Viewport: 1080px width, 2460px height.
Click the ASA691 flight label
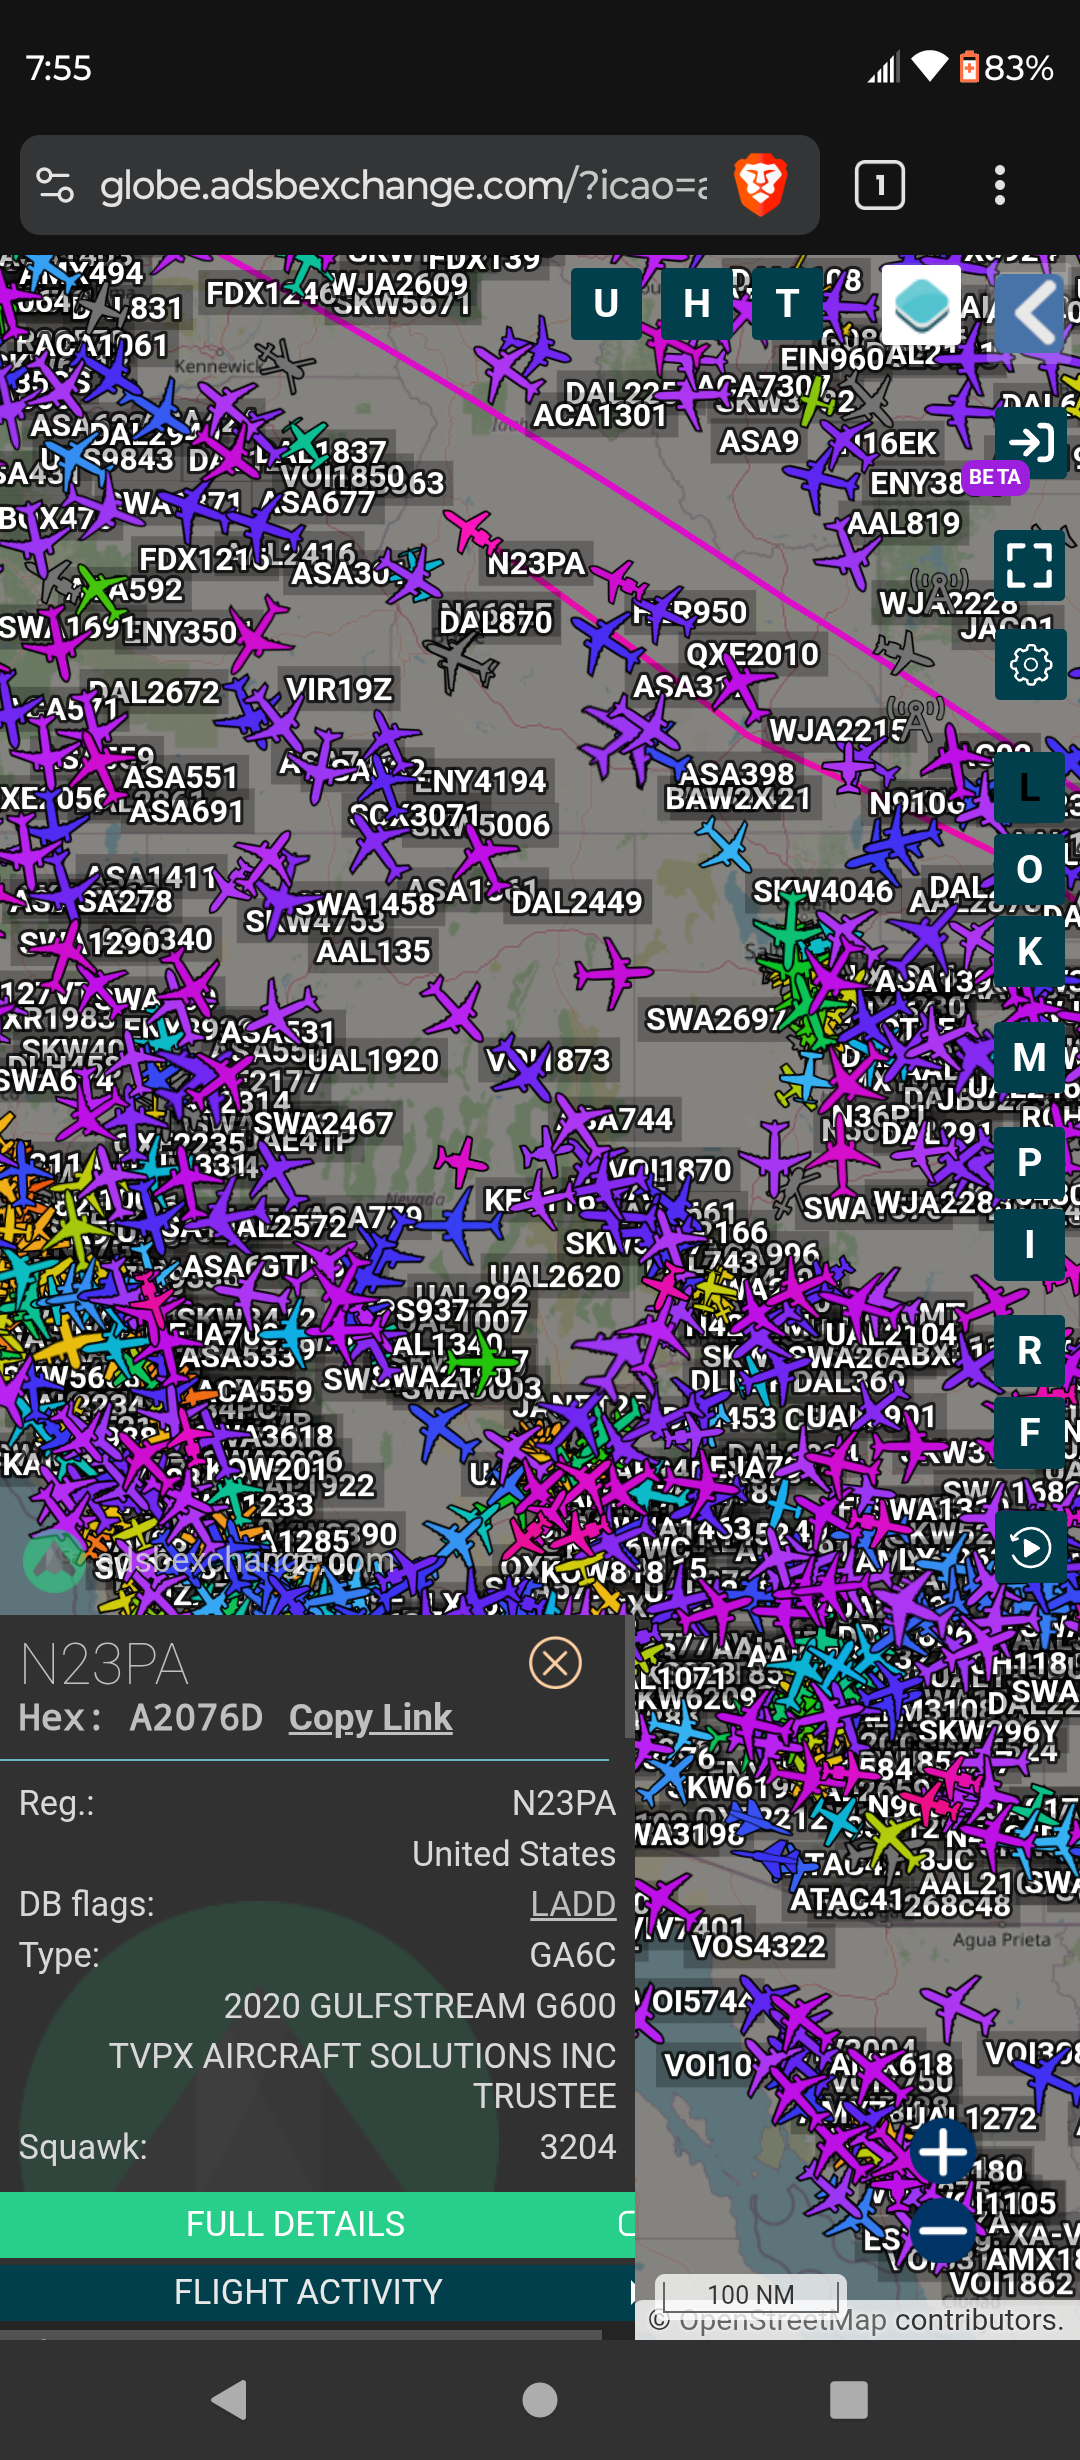click(x=186, y=811)
